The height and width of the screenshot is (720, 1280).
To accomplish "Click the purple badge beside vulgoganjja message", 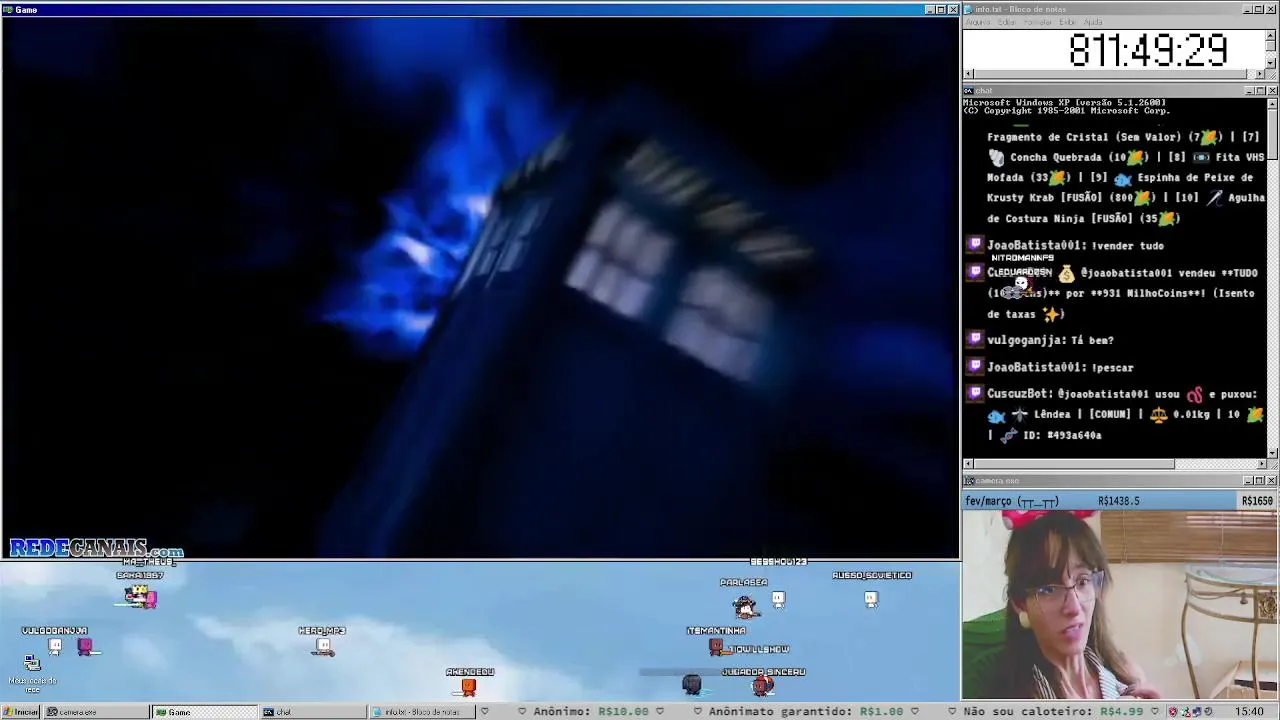I will coord(975,340).
